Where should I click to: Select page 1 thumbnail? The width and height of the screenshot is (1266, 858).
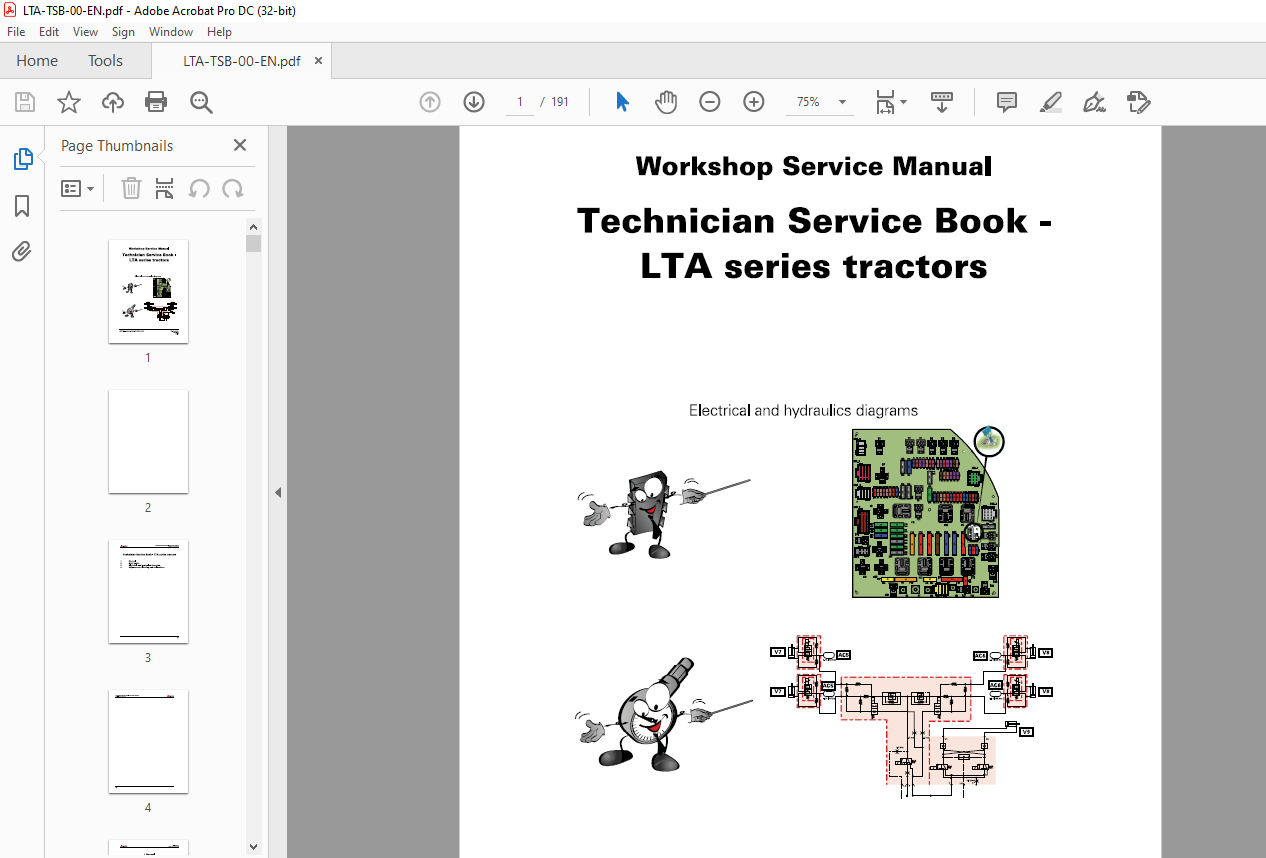[x=148, y=291]
